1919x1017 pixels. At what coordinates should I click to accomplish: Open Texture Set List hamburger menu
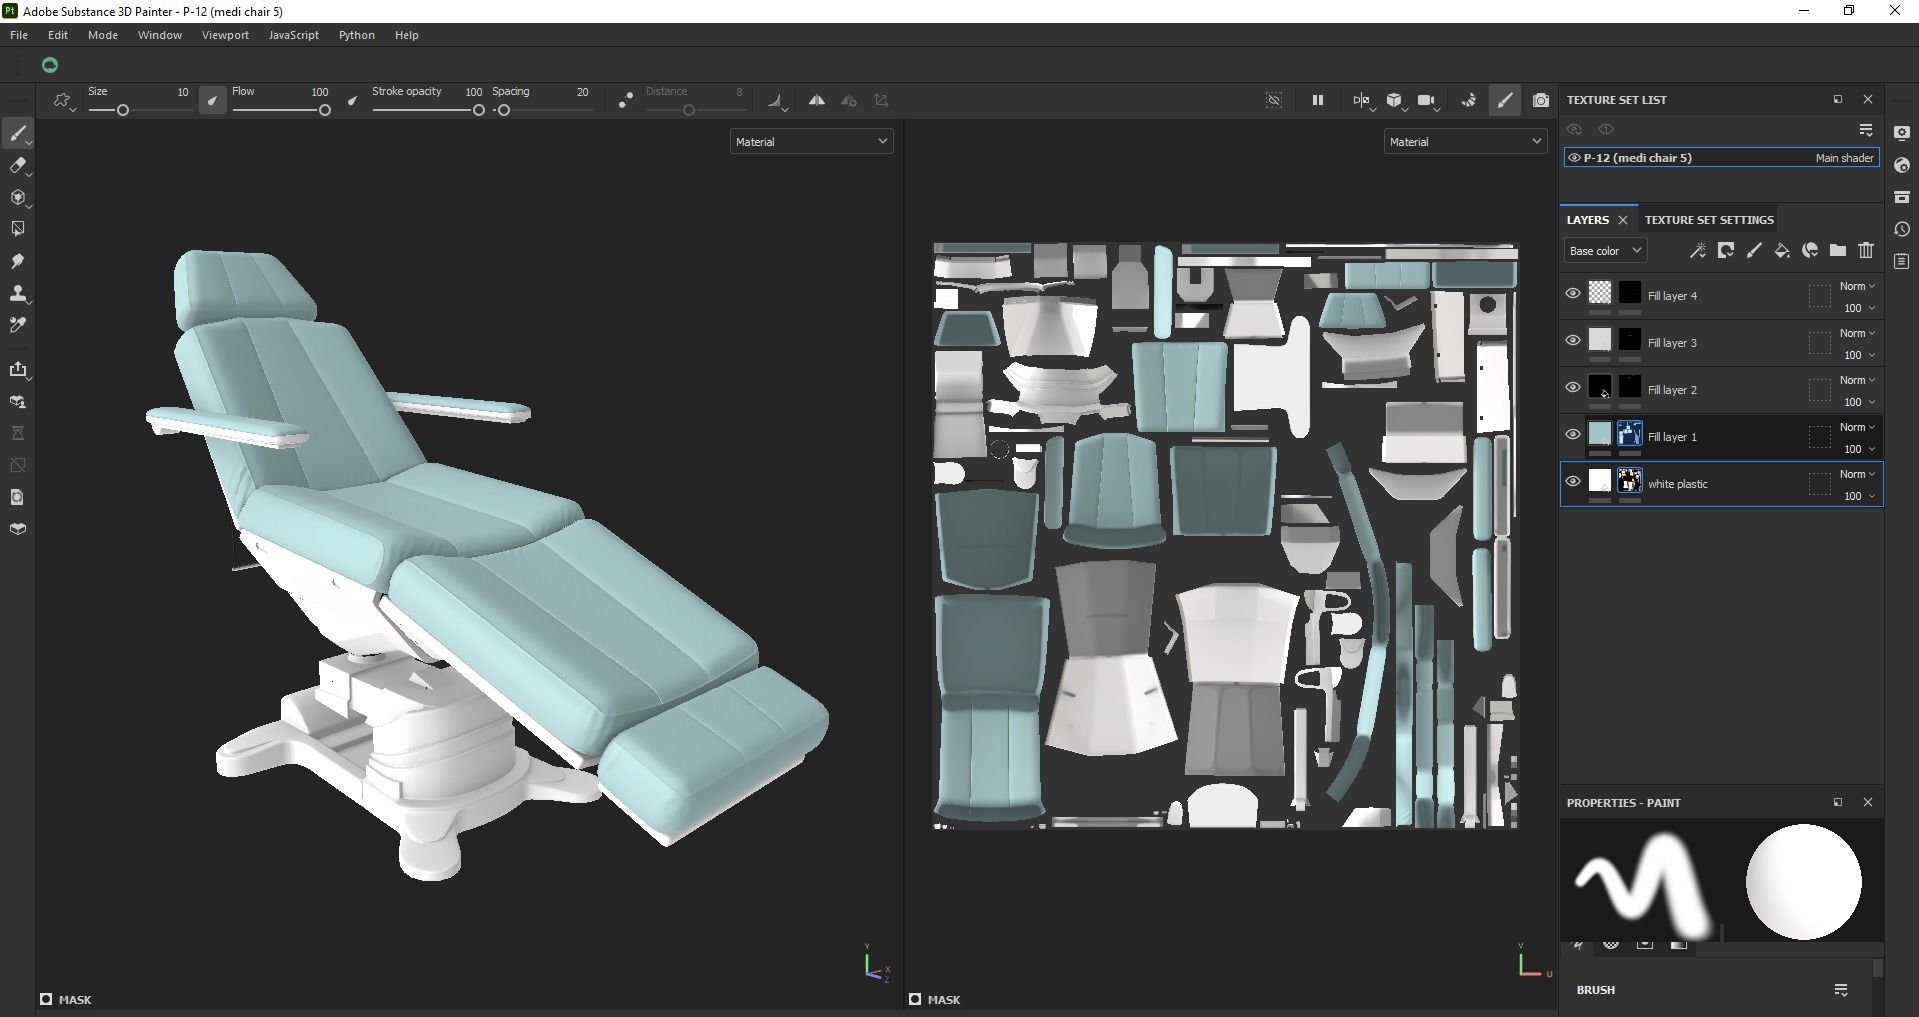(x=1866, y=130)
